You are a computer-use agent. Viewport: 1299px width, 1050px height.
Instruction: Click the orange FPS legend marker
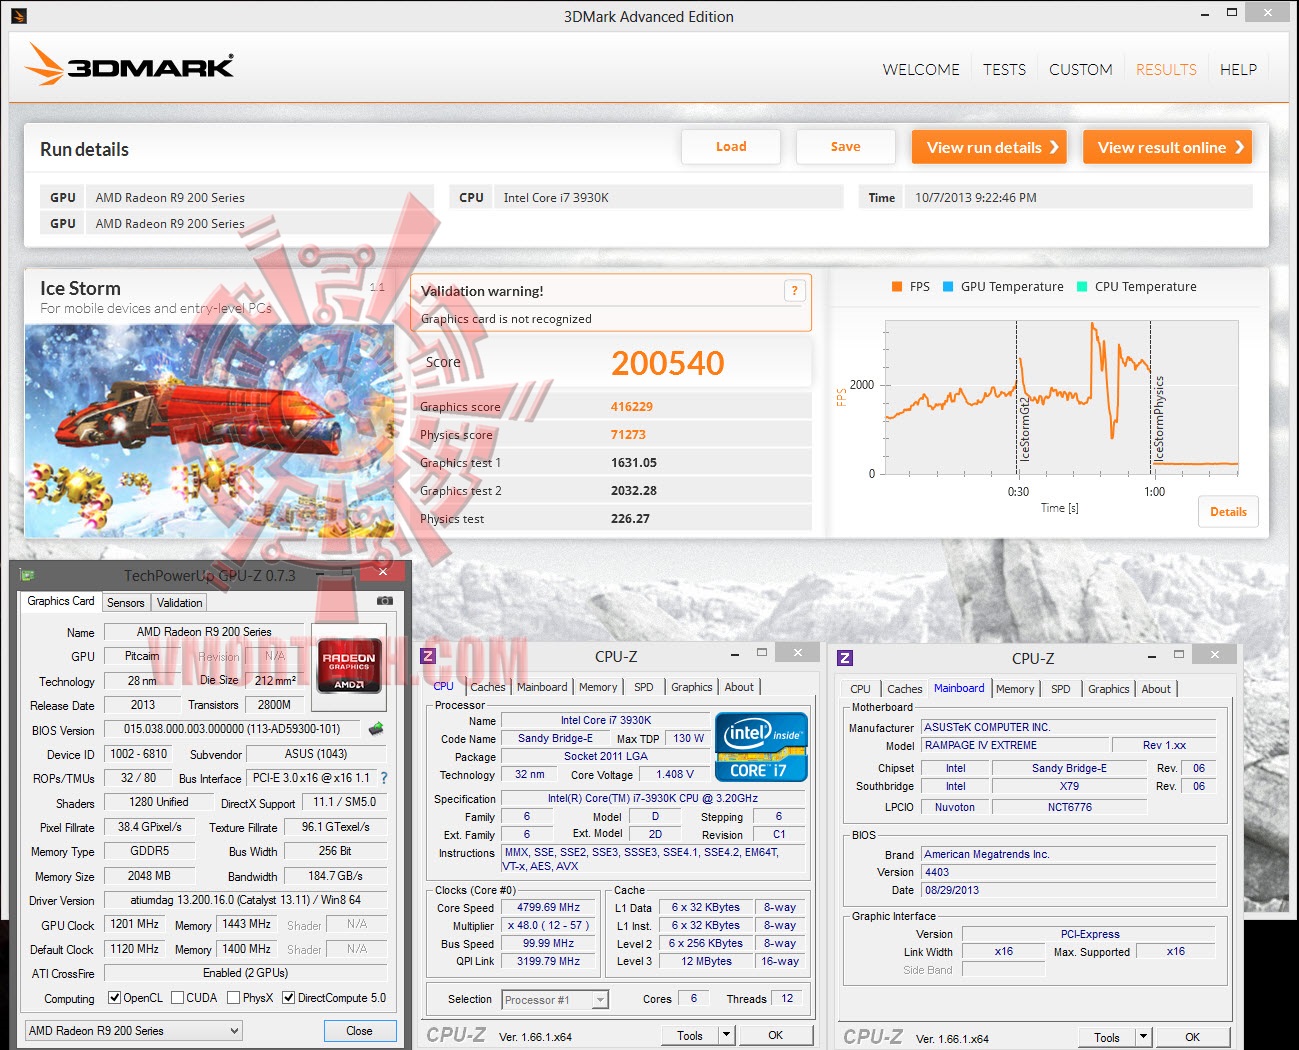click(897, 286)
